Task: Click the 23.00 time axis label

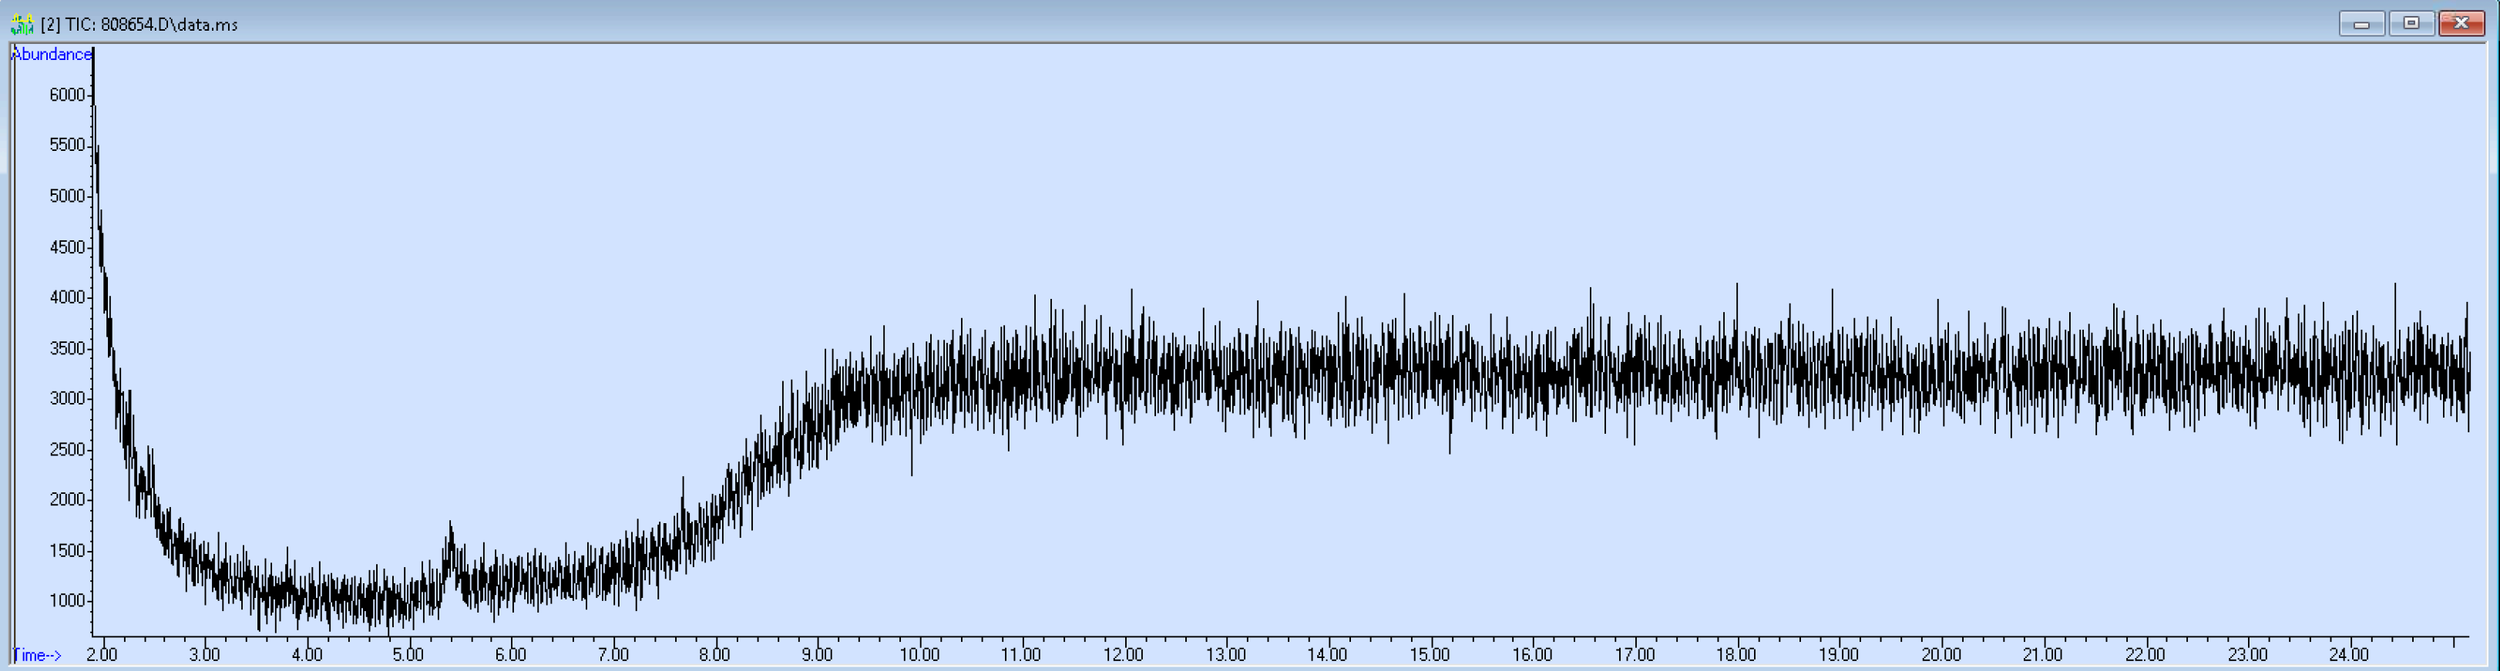Action: [2247, 655]
